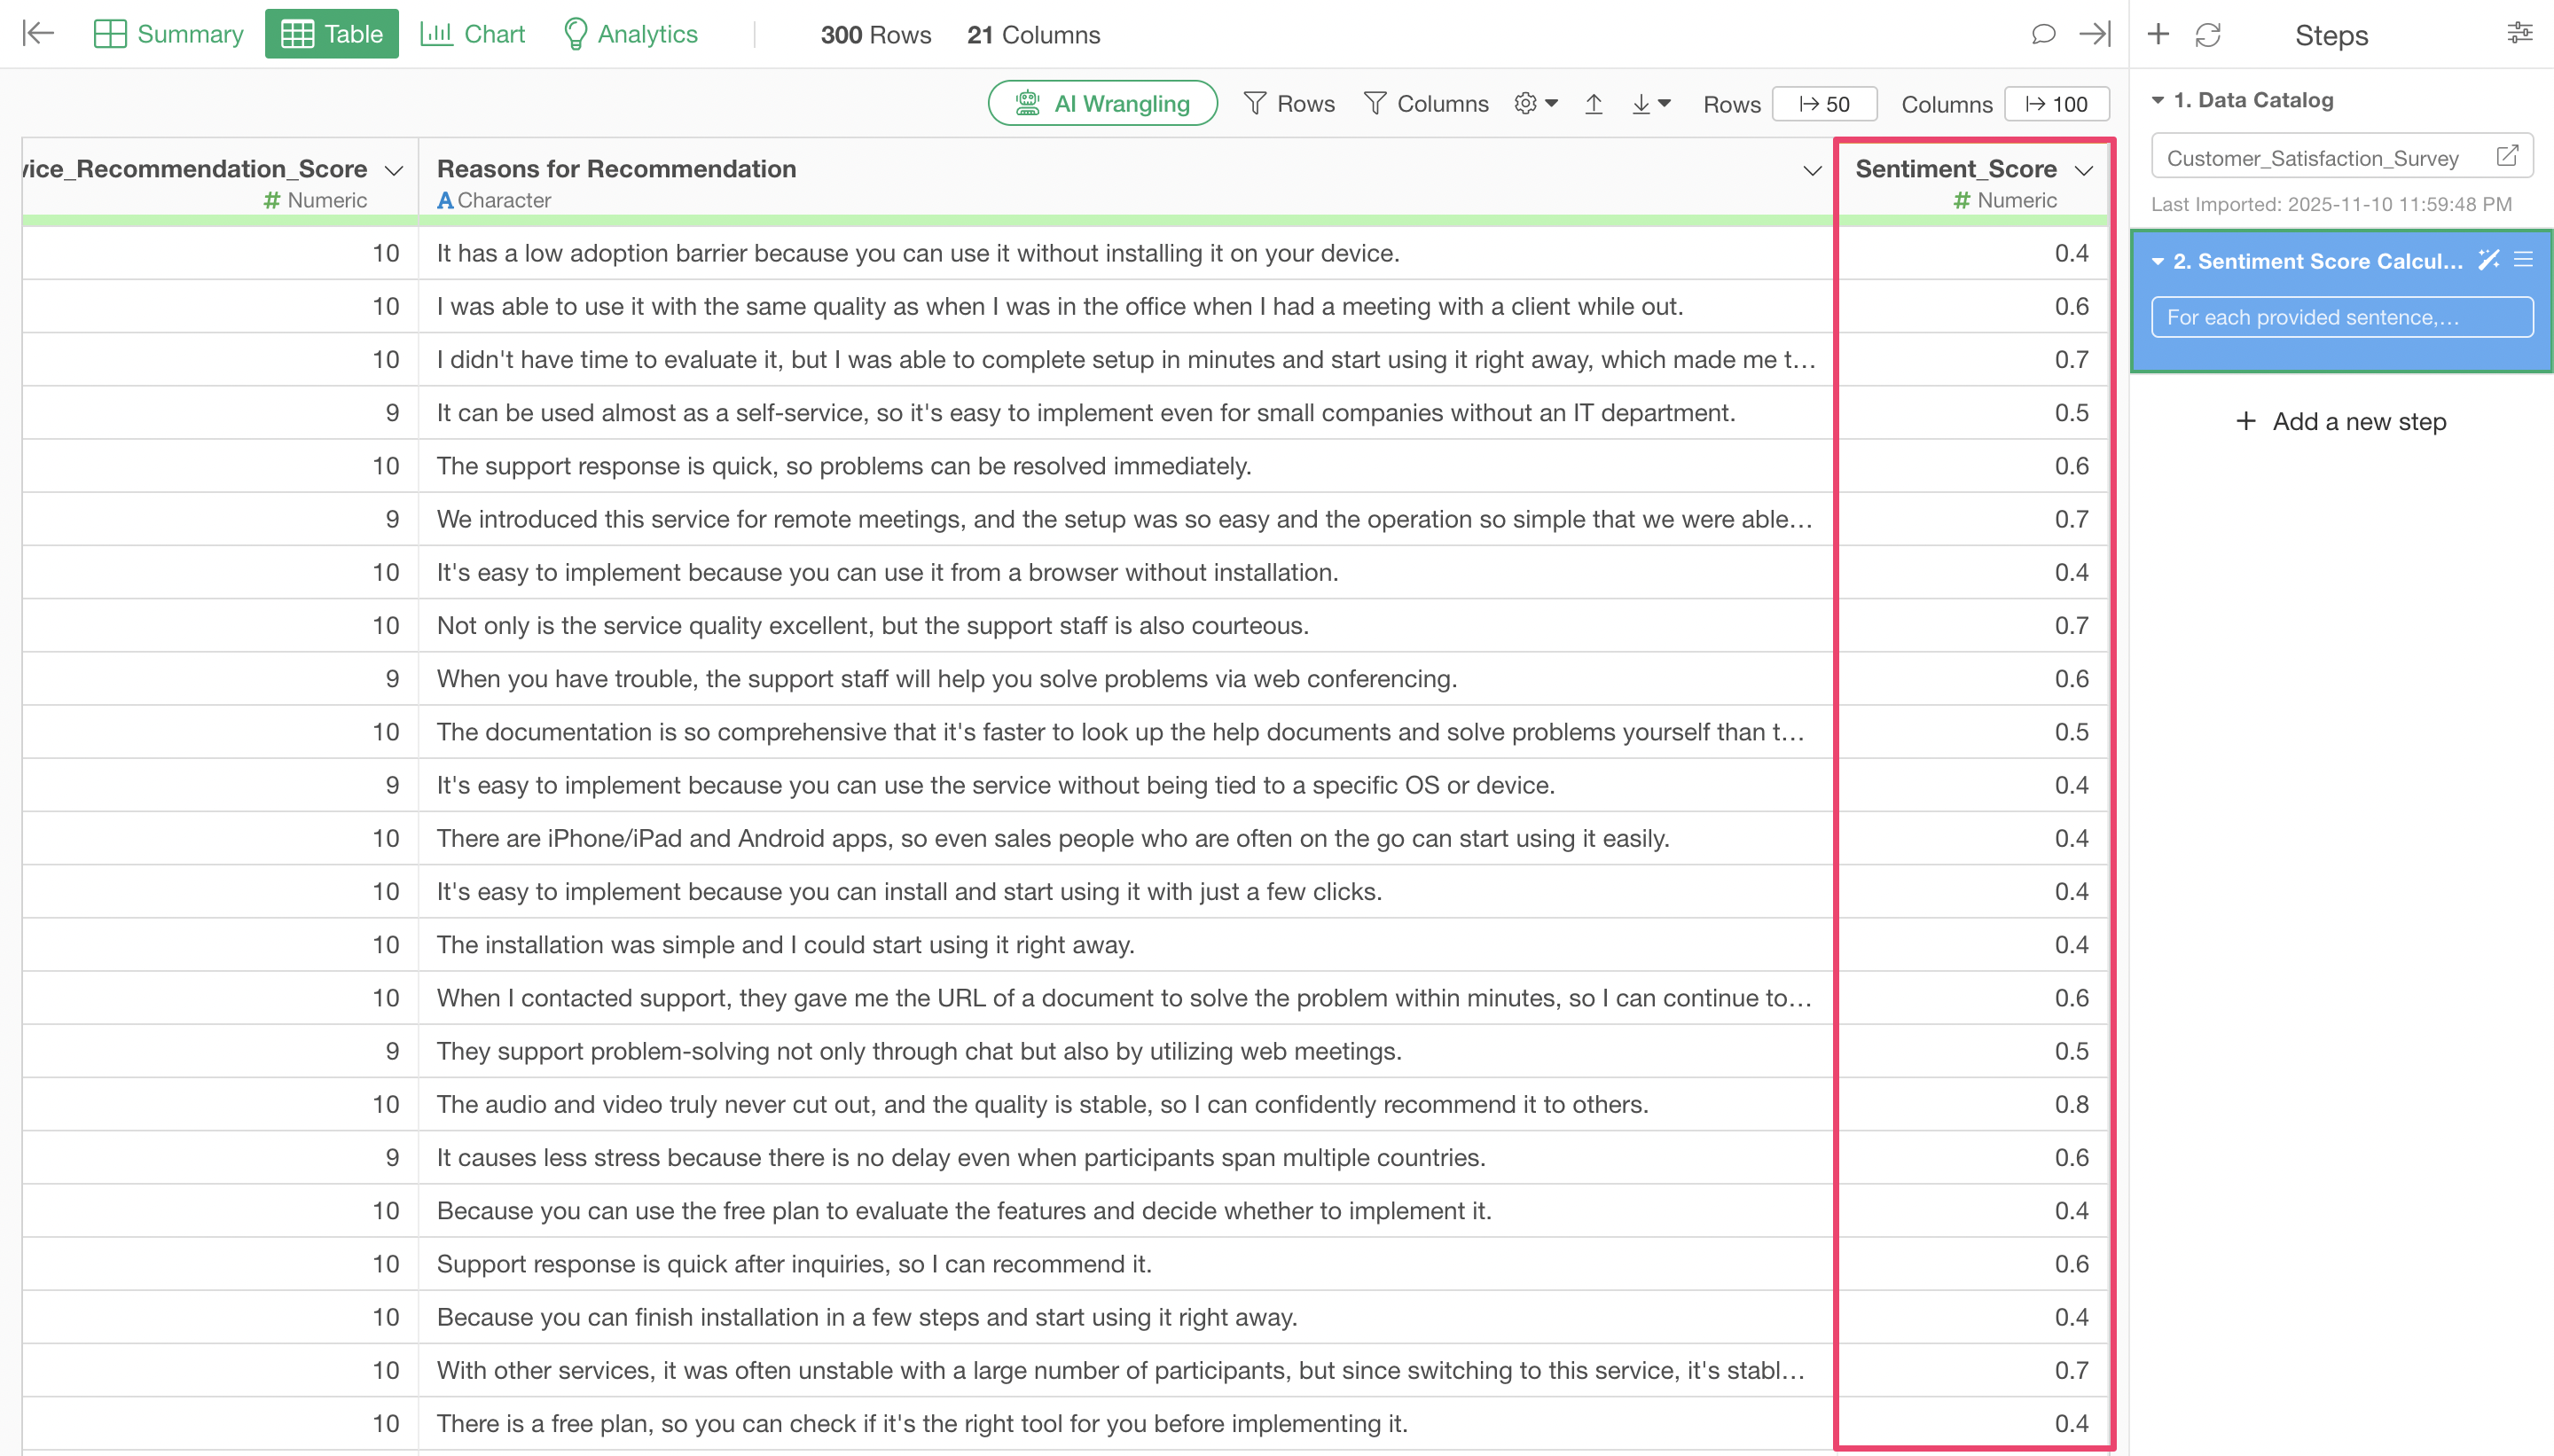This screenshot has width=2554, height=1456.
Task: Click the collapse left panel arrow icon
Action: [x=38, y=33]
